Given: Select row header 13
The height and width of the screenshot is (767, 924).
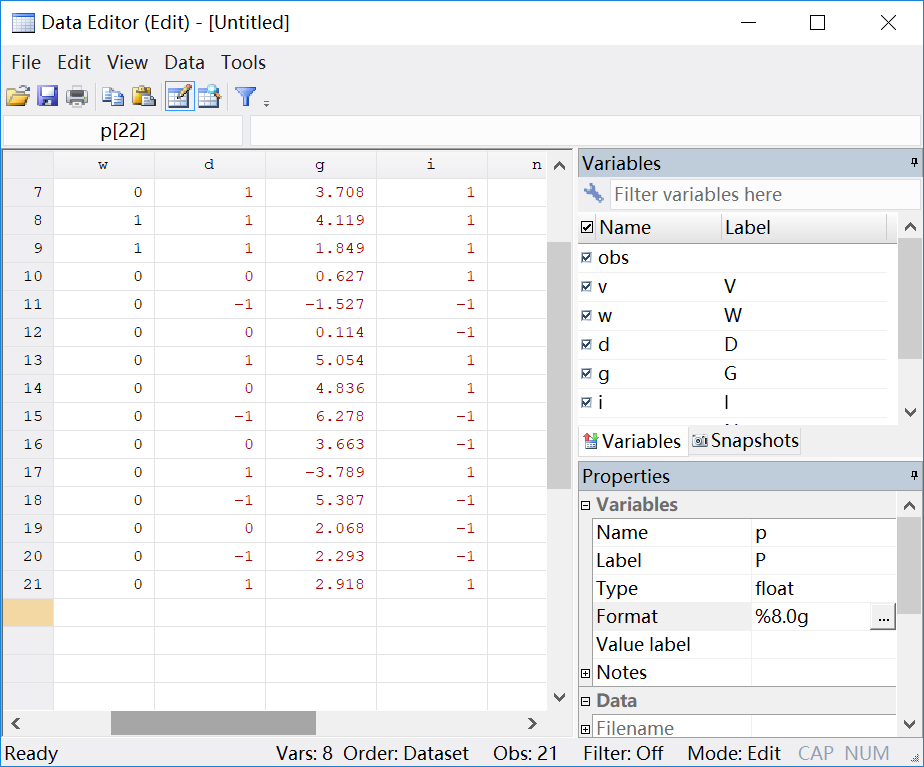Looking at the screenshot, I should pos(28,360).
